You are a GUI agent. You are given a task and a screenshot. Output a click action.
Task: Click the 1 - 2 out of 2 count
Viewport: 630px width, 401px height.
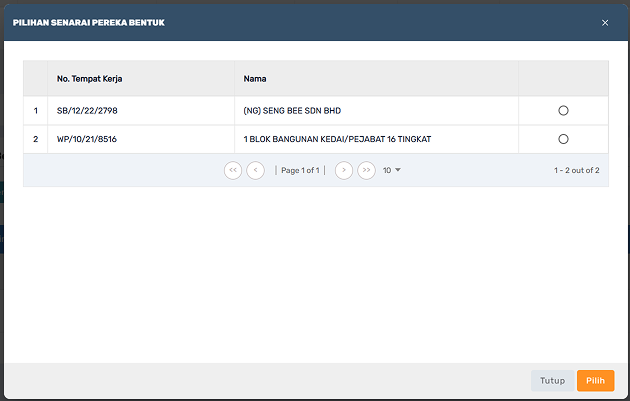pyautogui.click(x=577, y=170)
